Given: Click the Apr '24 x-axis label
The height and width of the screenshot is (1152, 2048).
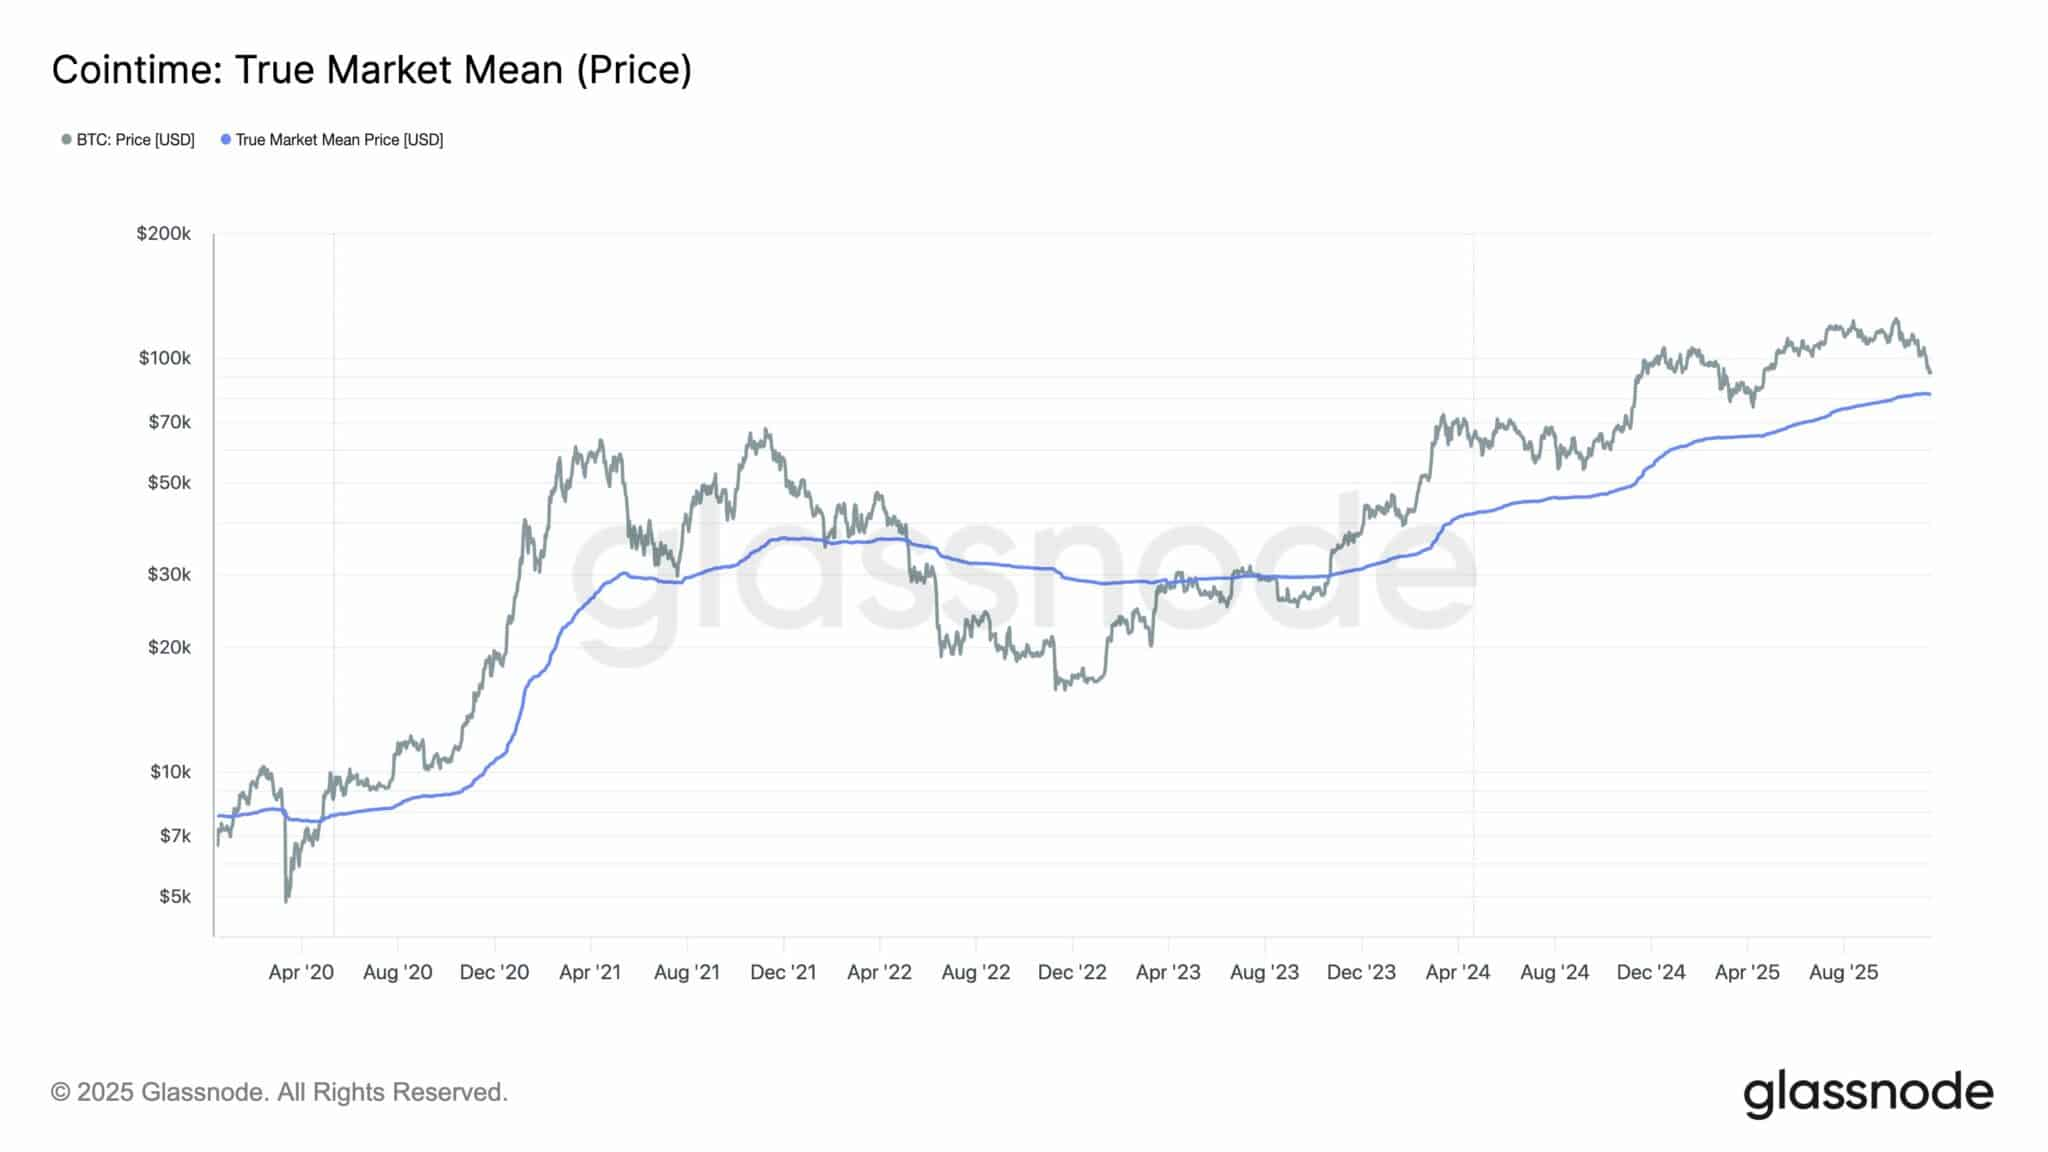Looking at the screenshot, I should pos(1457,972).
